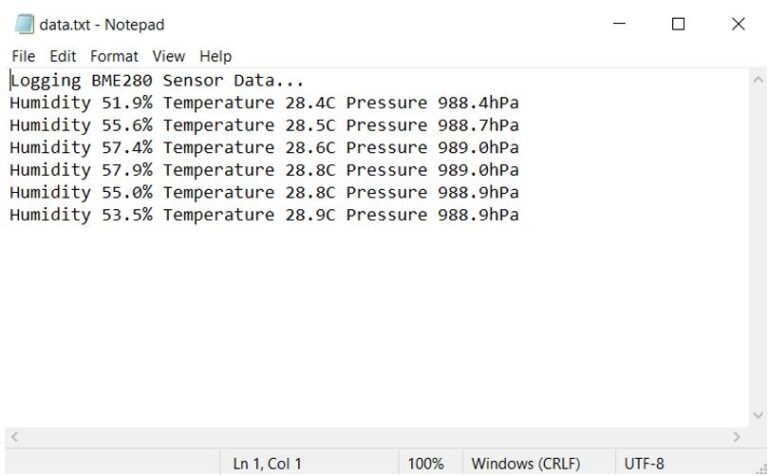This screenshot has height=476, width=768.
Task: Click the horizontal scrollbar right arrow
Action: click(736, 436)
